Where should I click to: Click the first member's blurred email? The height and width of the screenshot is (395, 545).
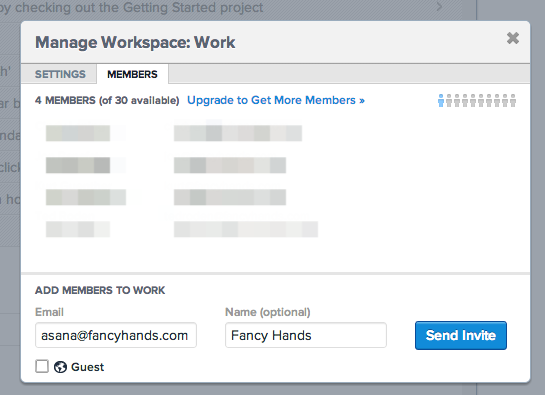238,133
